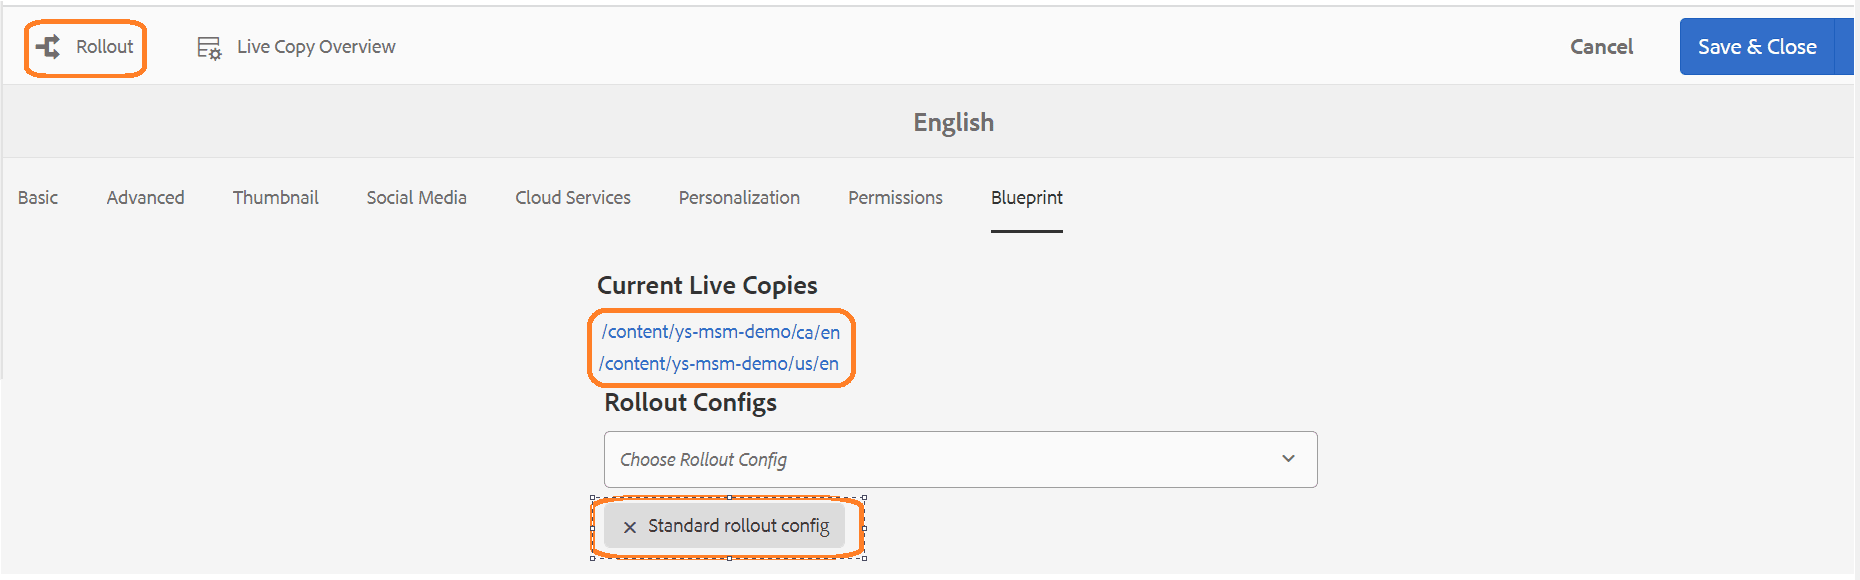
Task: Remove Standard rollout config tag via X
Action: (x=630, y=527)
